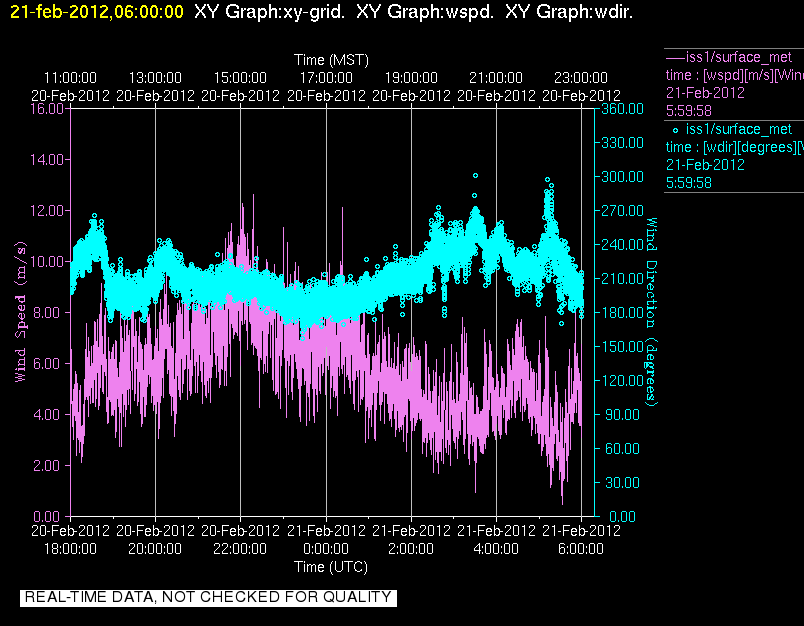Click the time : [wdir][degrees] legend line
804x626 pixels.
[735, 147]
